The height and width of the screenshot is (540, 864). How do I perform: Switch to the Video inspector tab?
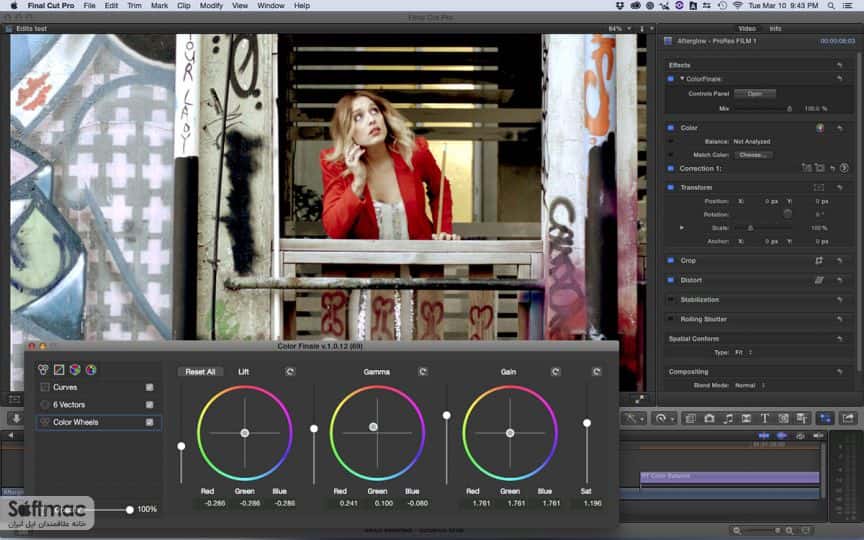tap(747, 28)
